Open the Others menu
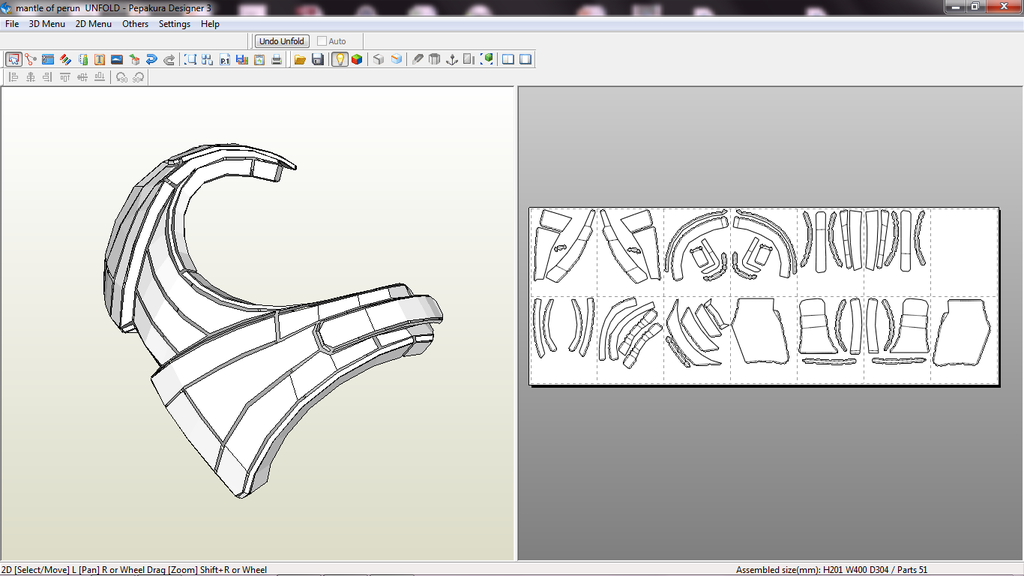The width and height of the screenshot is (1024, 576). 135,24
